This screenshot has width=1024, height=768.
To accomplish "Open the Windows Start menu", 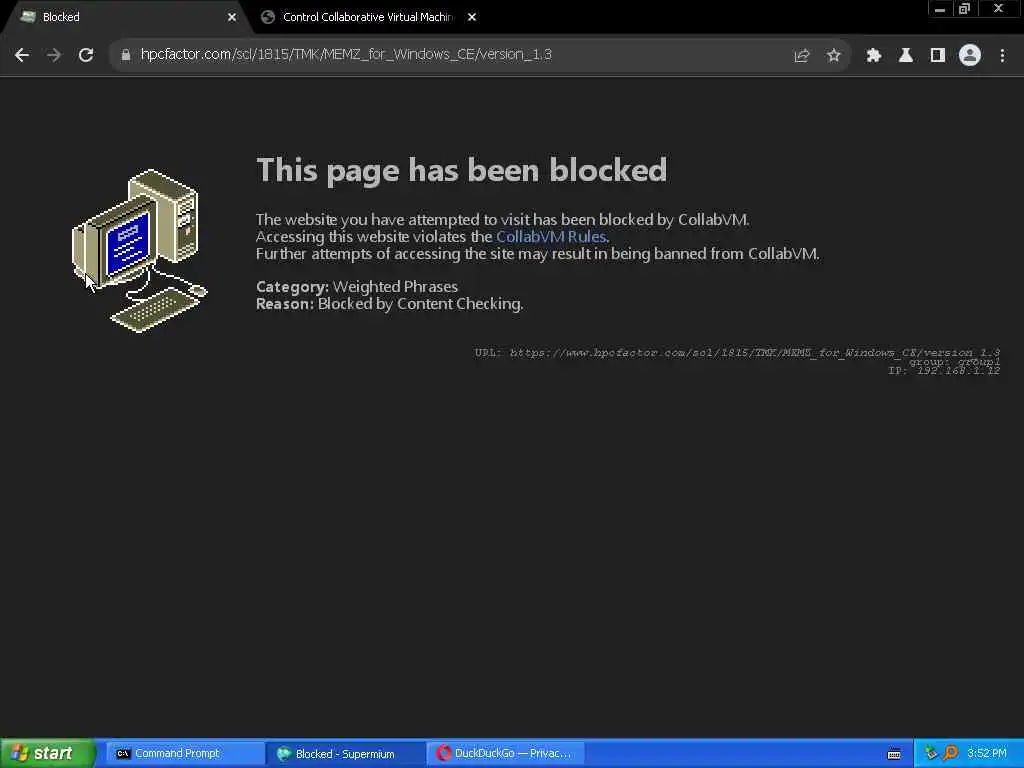I will tap(48, 753).
